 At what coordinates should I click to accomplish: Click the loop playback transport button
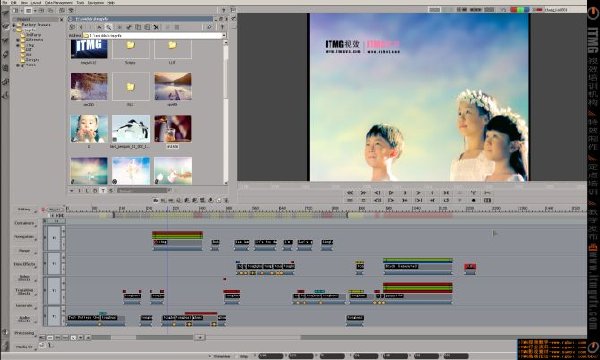[446, 200]
